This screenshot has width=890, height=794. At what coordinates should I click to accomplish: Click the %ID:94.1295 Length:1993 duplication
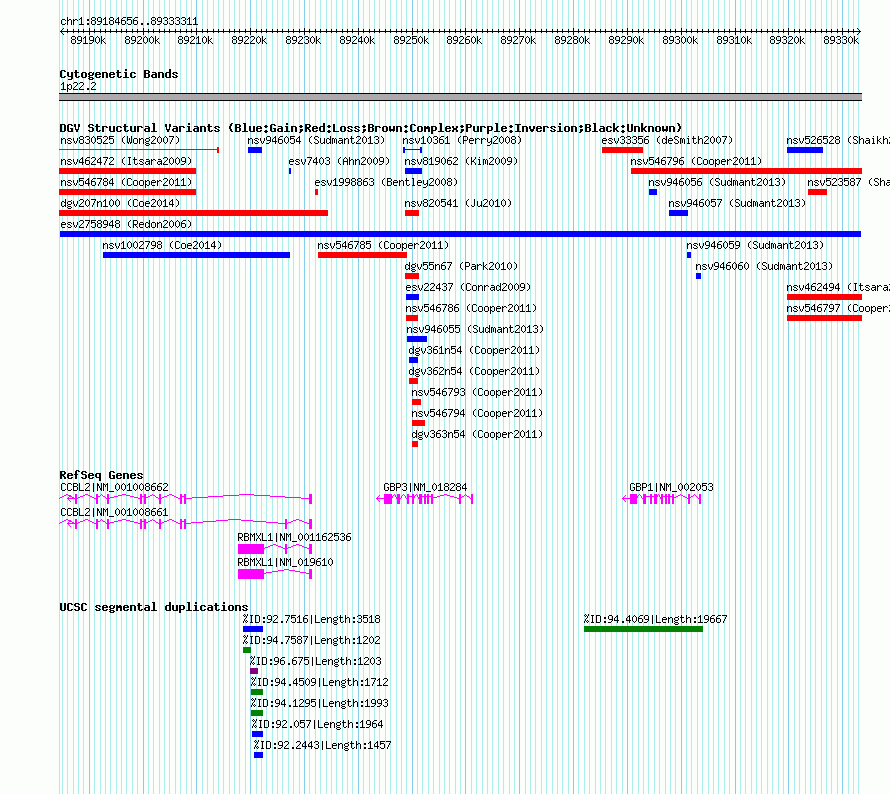click(257, 713)
